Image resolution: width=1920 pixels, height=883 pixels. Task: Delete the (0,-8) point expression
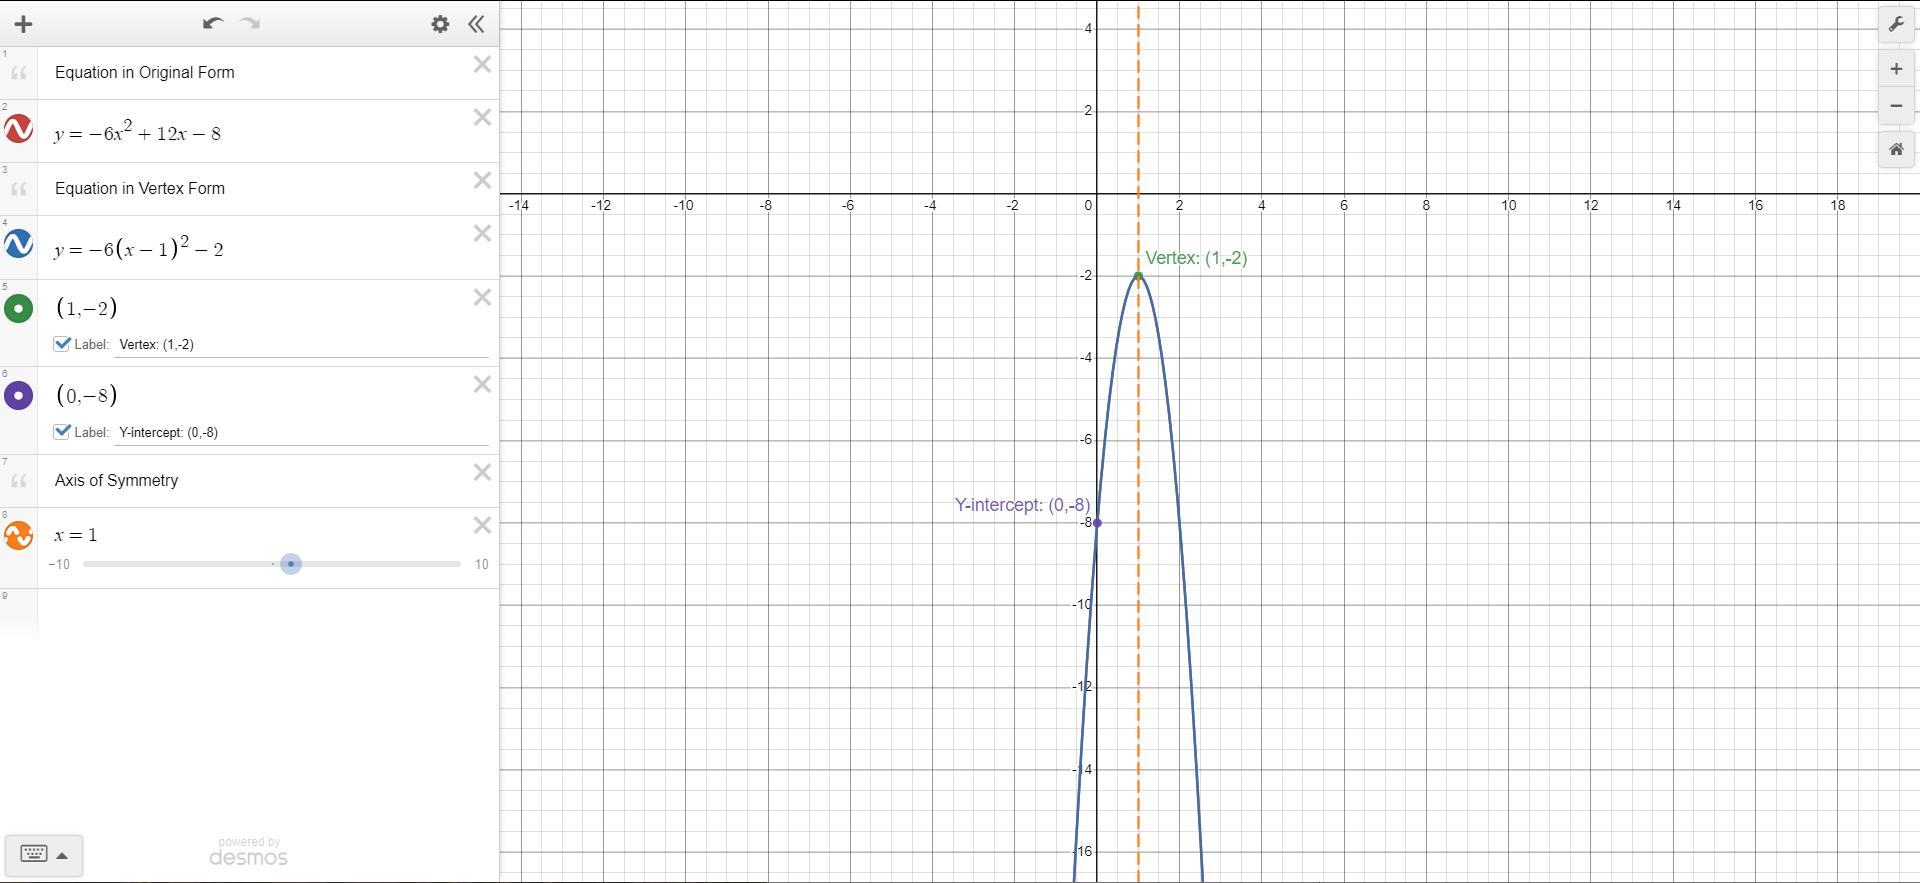(x=482, y=385)
